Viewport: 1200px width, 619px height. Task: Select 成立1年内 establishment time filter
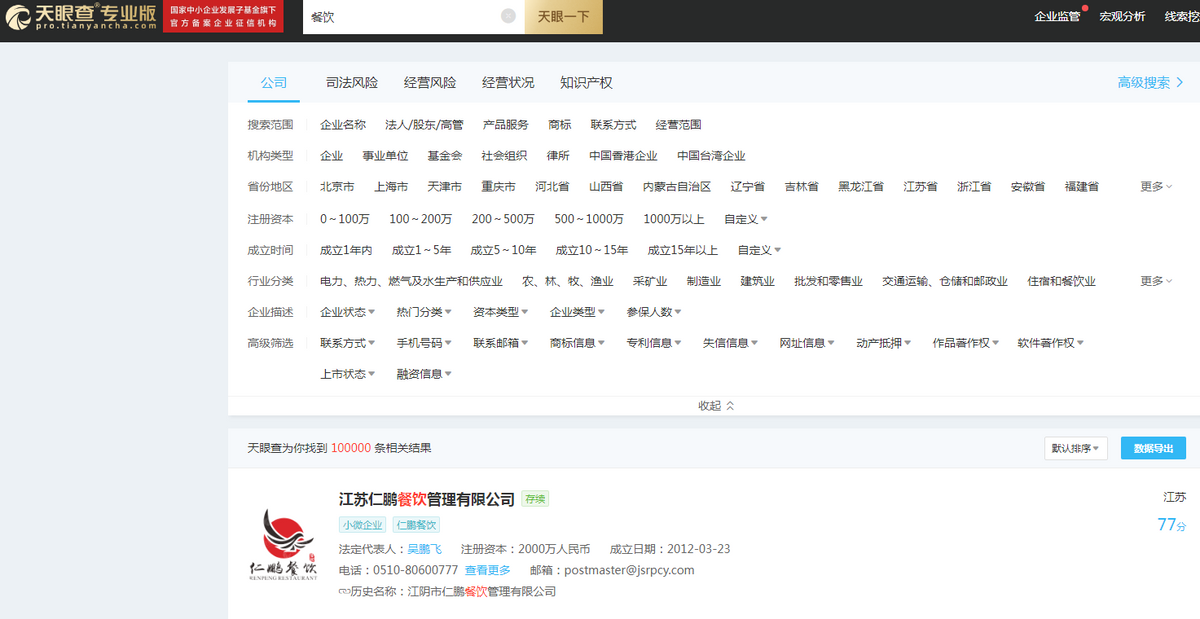(346, 250)
